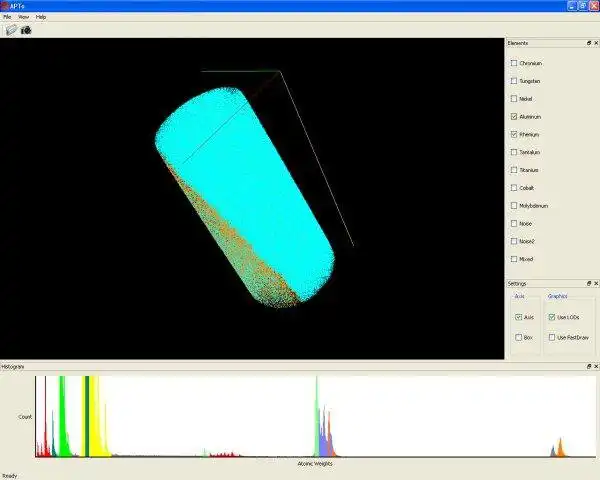
Task: Click the APTs application icon in title bar
Action: click(x=5, y=6)
